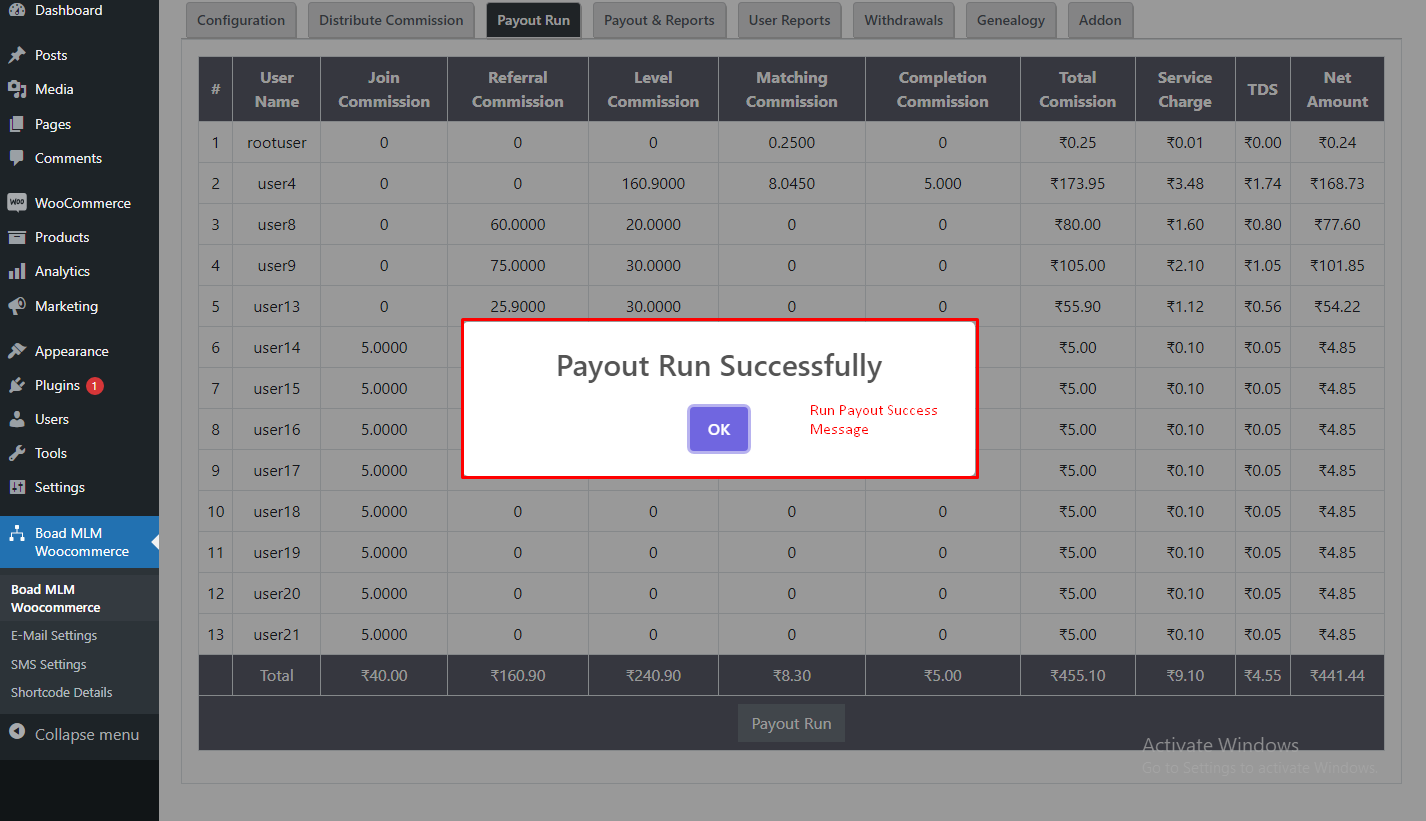Switch to Payout & Reports tab
Viewport: 1426px width, 821px height.
(x=659, y=19)
